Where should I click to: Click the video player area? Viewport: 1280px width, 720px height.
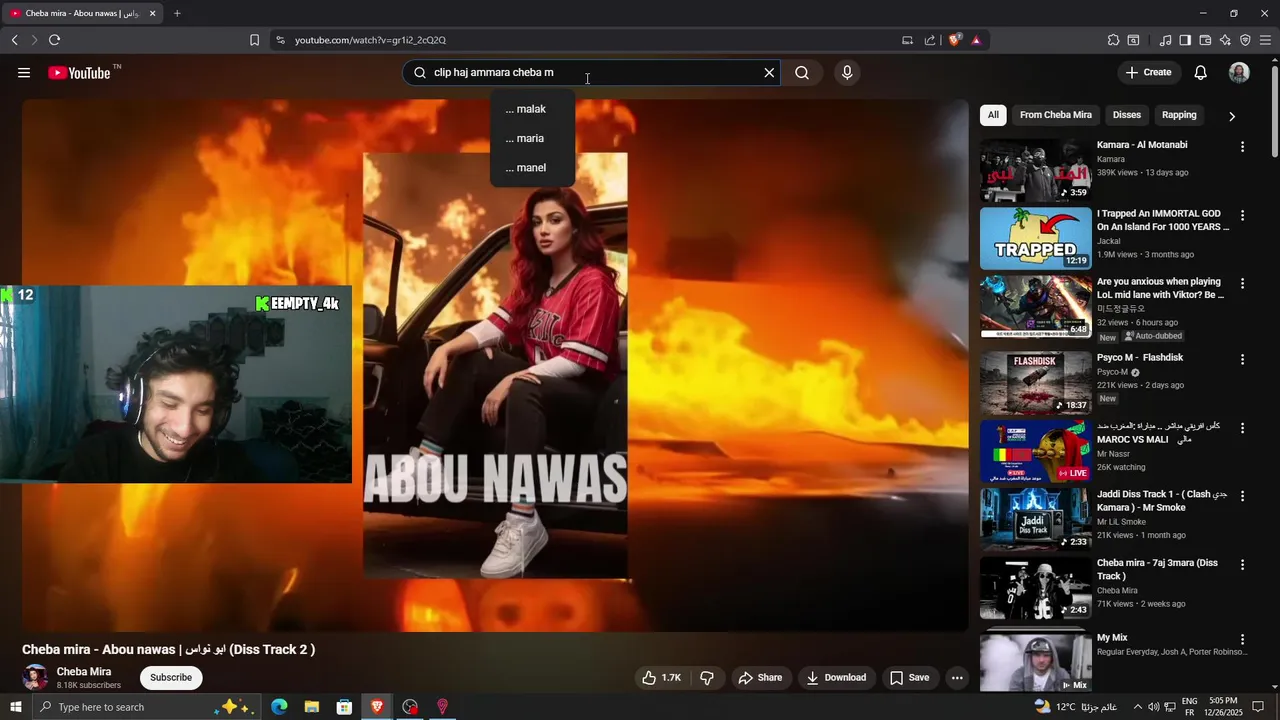pos(495,365)
